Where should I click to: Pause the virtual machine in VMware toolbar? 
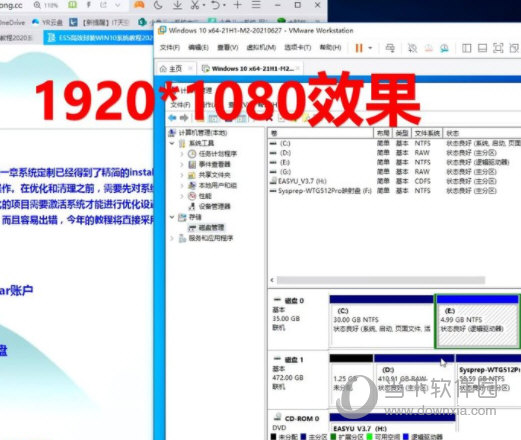[359, 48]
